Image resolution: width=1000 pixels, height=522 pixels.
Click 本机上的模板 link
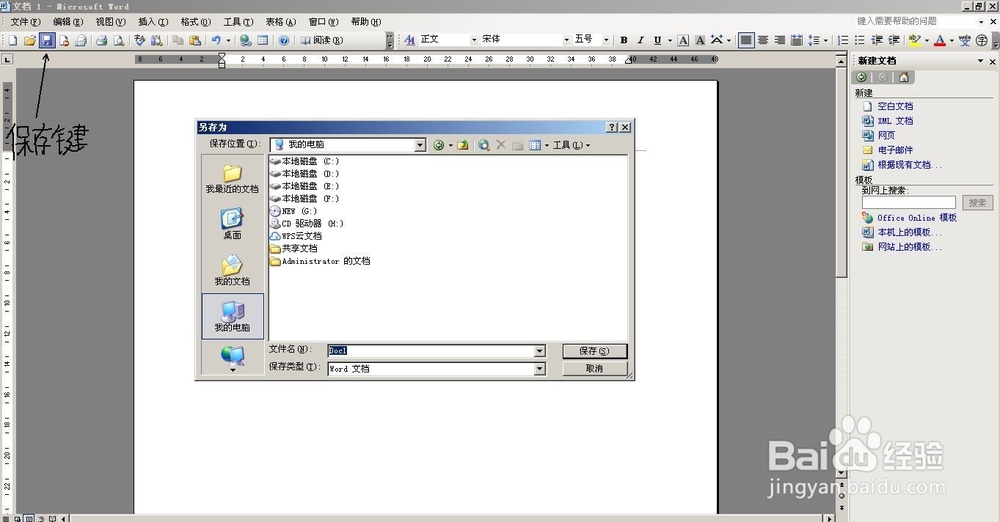909,233
